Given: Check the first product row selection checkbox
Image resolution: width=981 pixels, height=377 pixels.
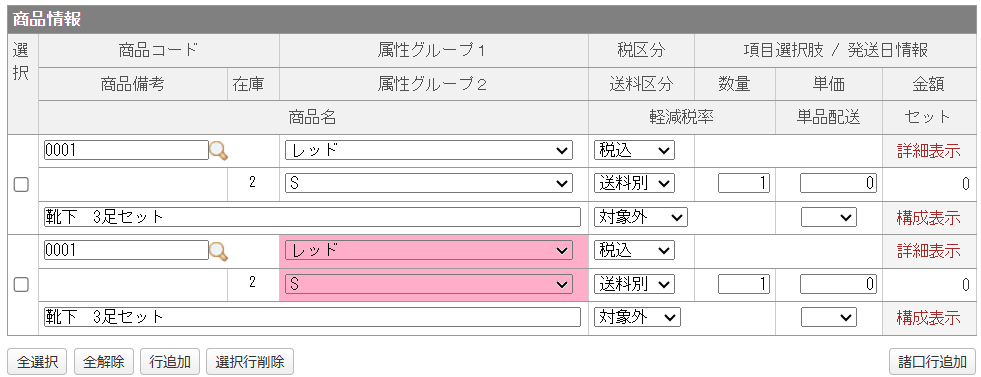Looking at the screenshot, I should tap(21, 184).
